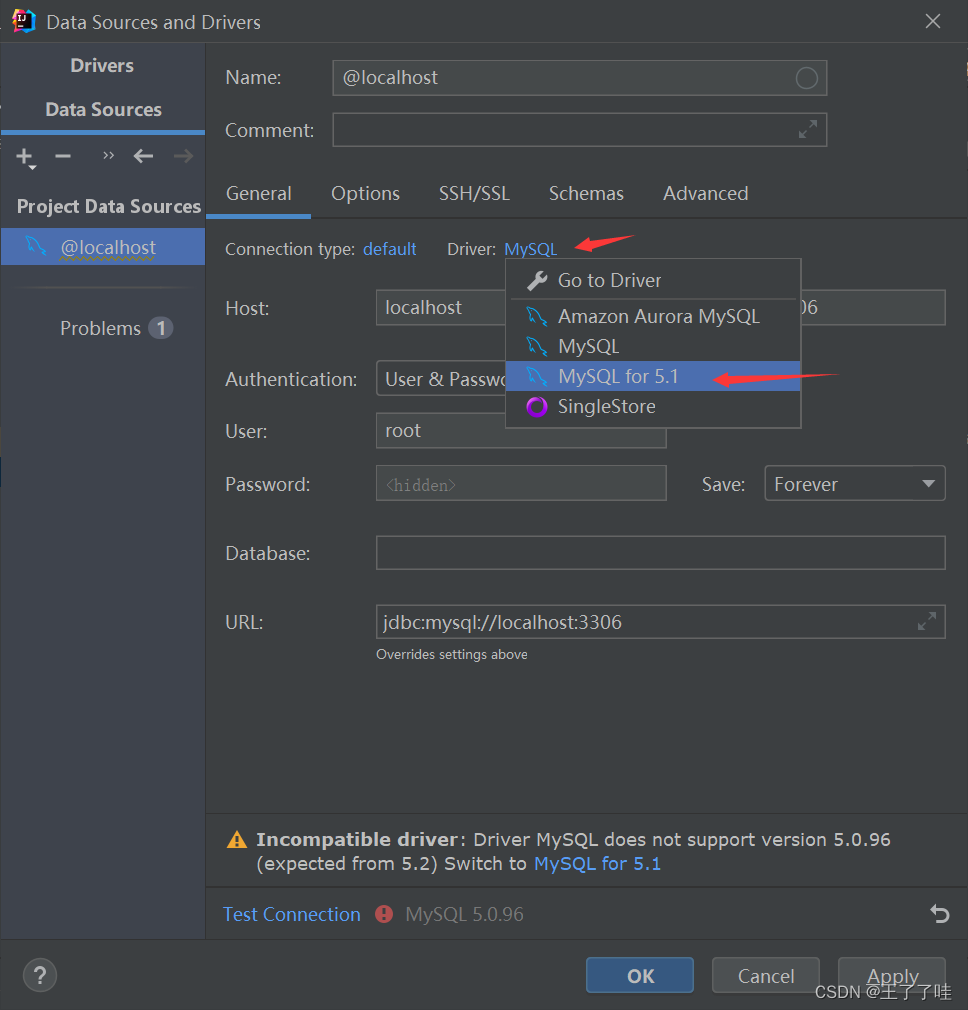Screen dimensions: 968x1010
Task: Expand the URL field with arrows icon
Action: (926, 622)
